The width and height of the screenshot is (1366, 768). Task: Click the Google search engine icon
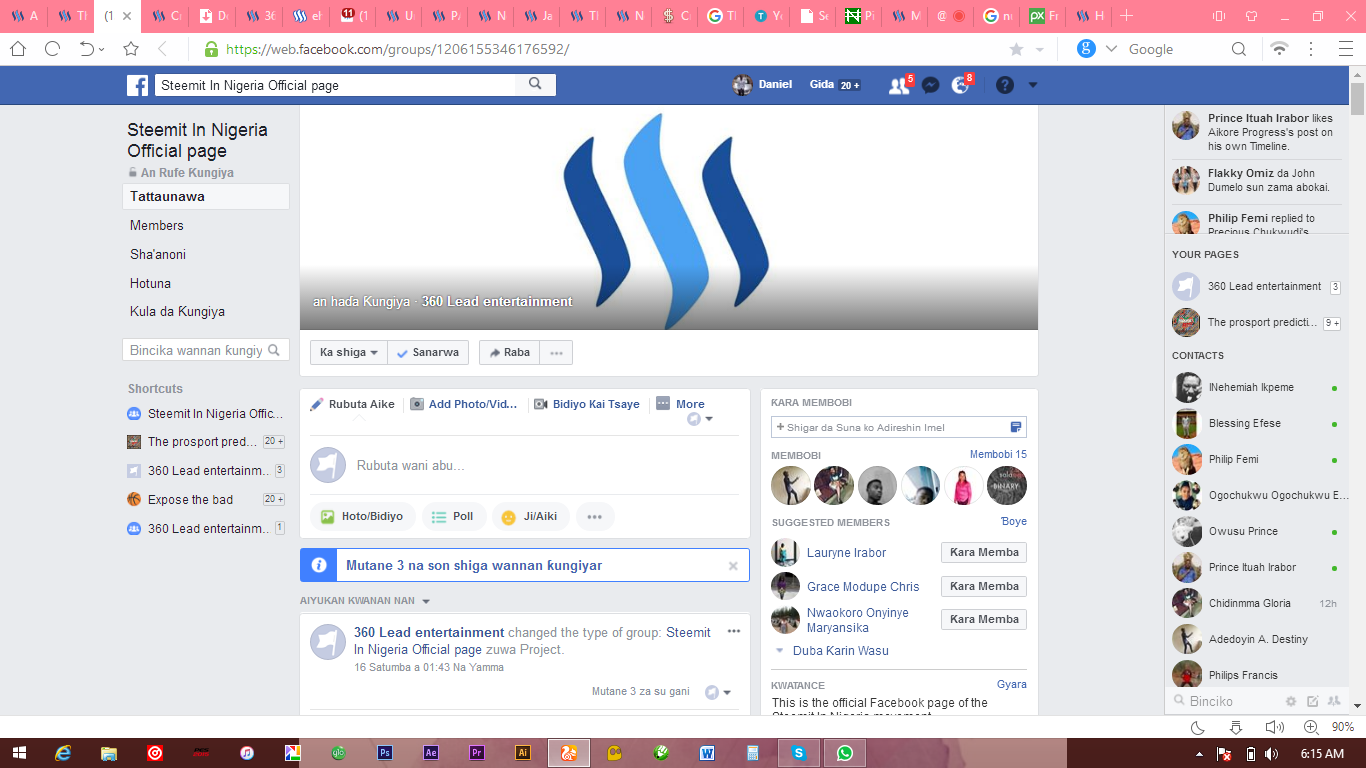pyautogui.click(x=1086, y=48)
